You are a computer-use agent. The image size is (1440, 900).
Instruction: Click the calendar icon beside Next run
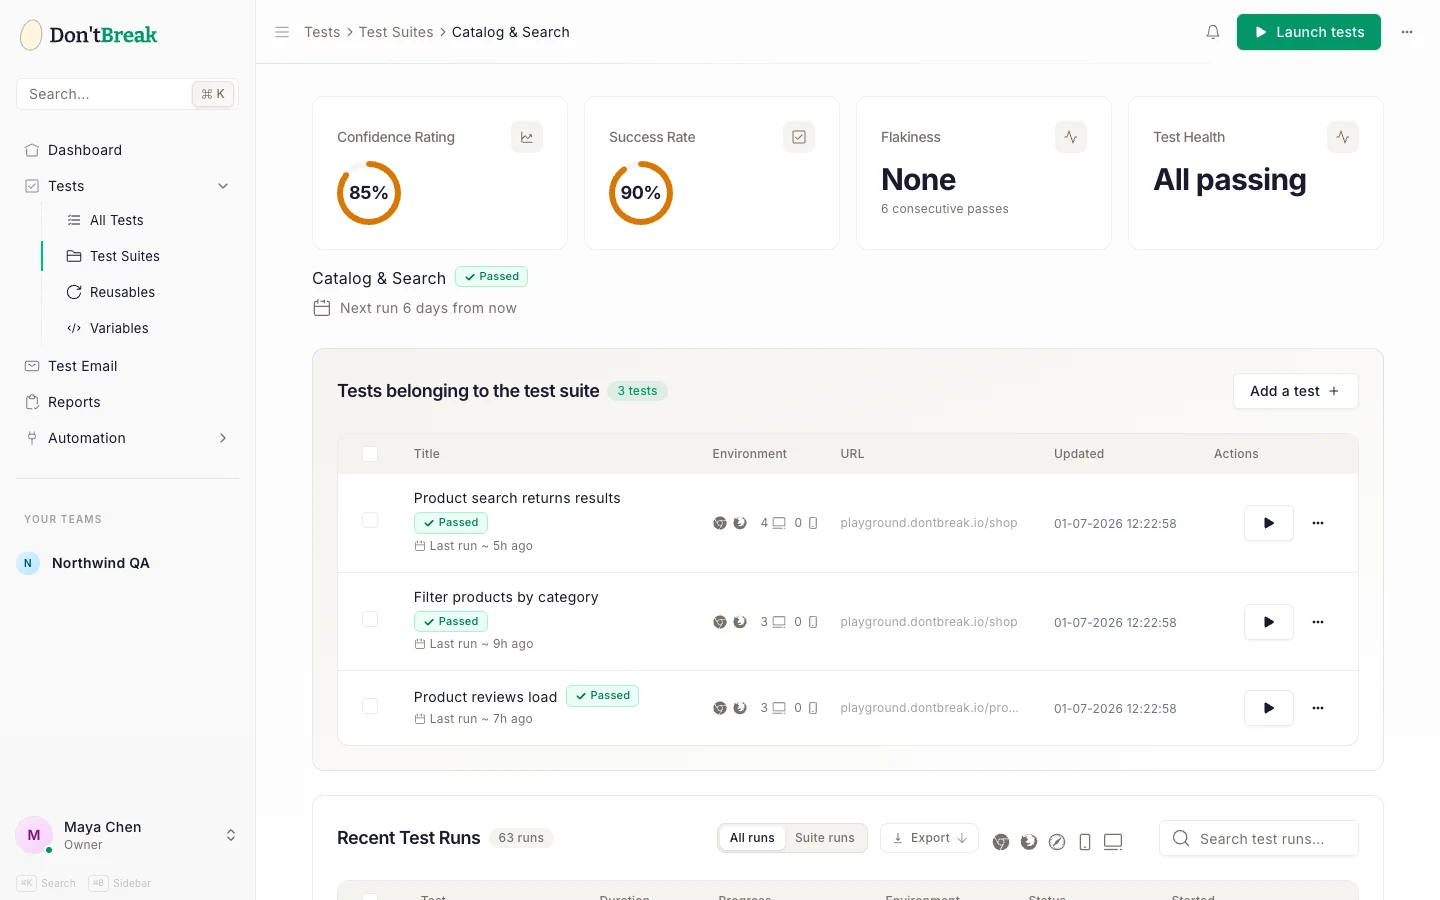click(x=322, y=308)
